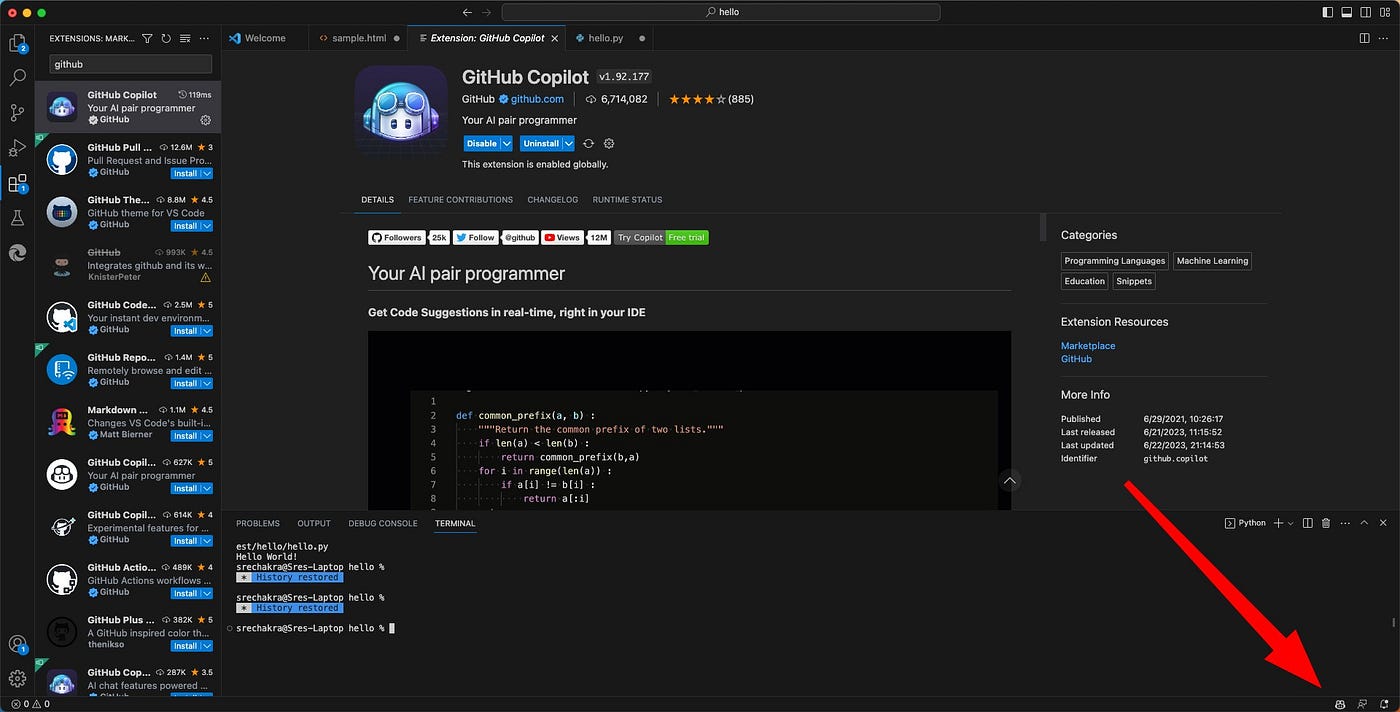This screenshot has height=712, width=1400.
Task: Open the Marketplace resource link
Action: [x=1088, y=346]
